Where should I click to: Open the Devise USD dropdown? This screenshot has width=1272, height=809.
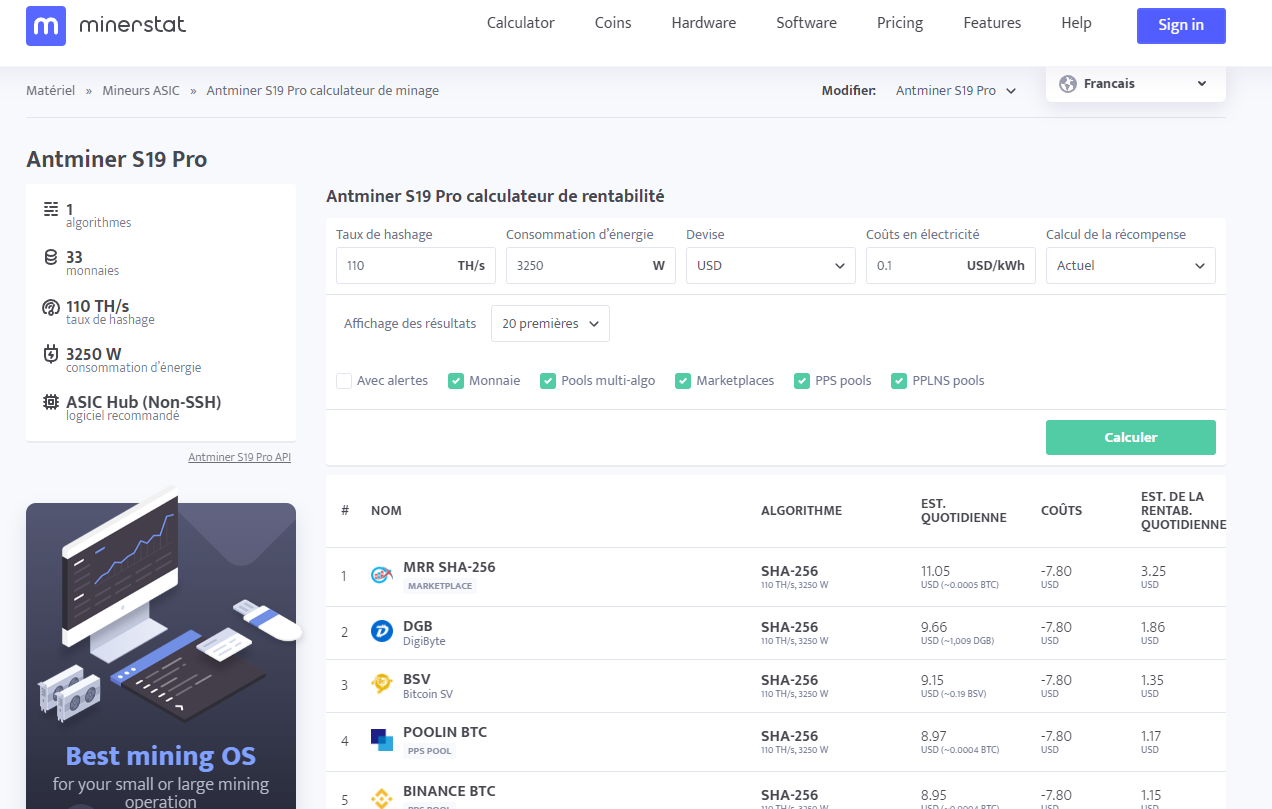pos(770,266)
